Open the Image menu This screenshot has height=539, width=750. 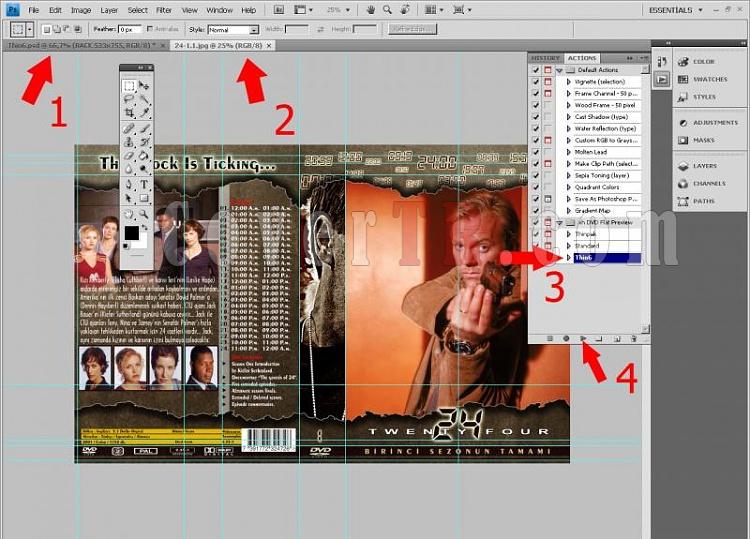point(81,10)
